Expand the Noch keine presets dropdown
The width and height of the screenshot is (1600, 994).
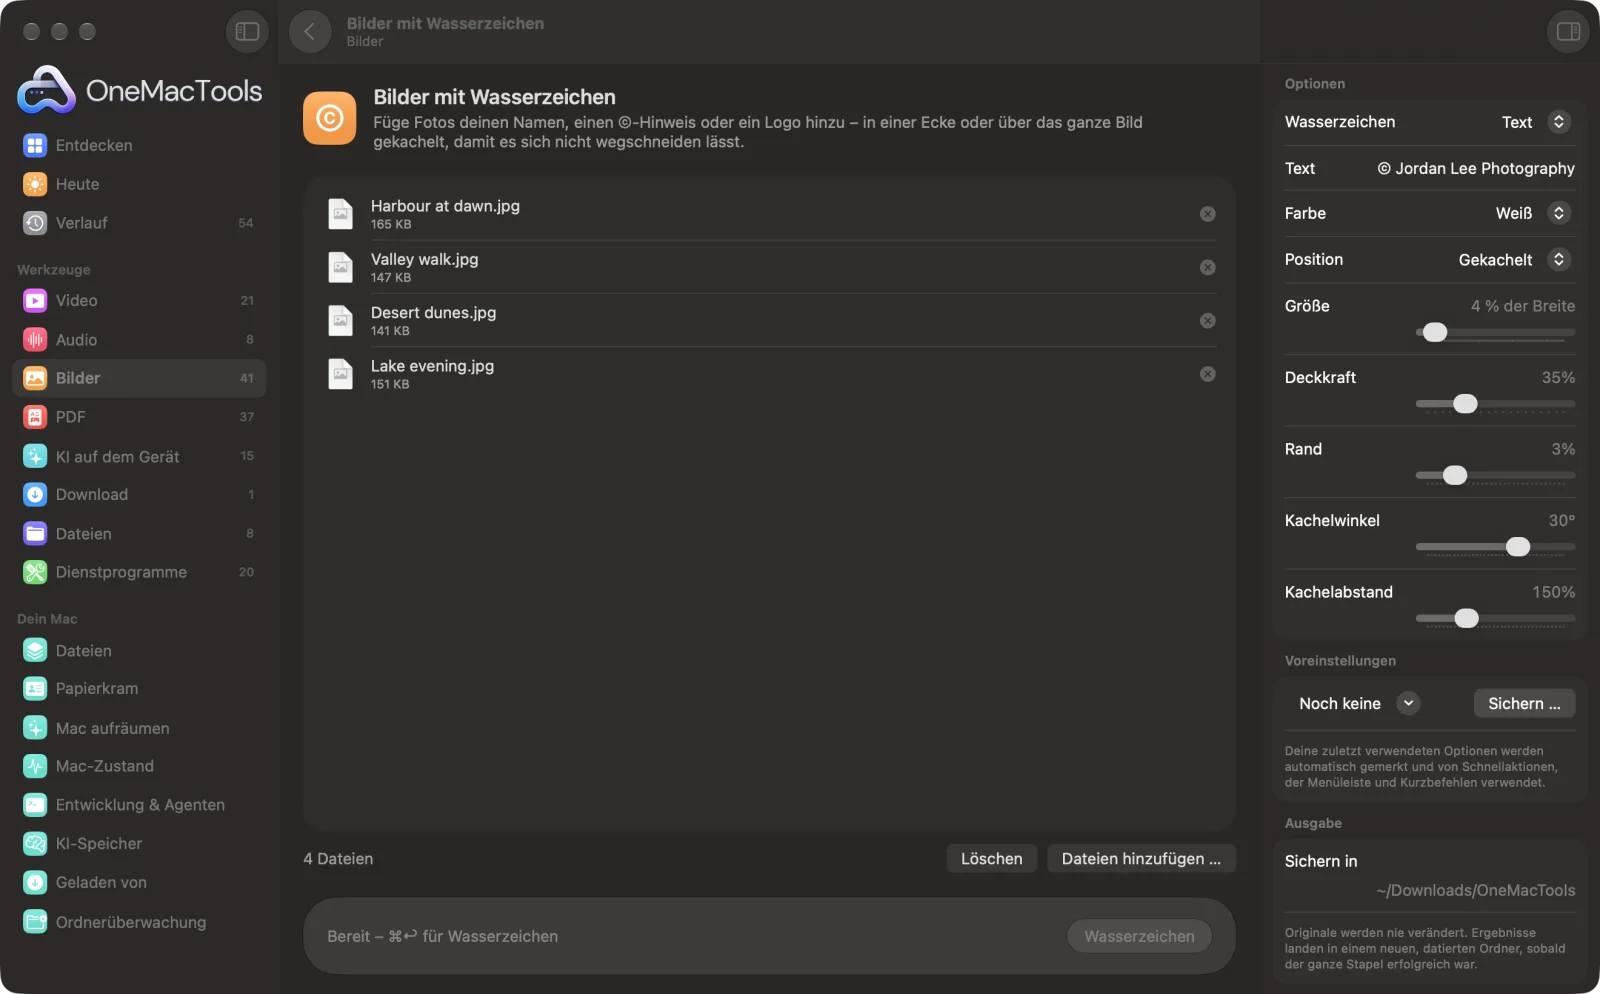coord(1357,703)
